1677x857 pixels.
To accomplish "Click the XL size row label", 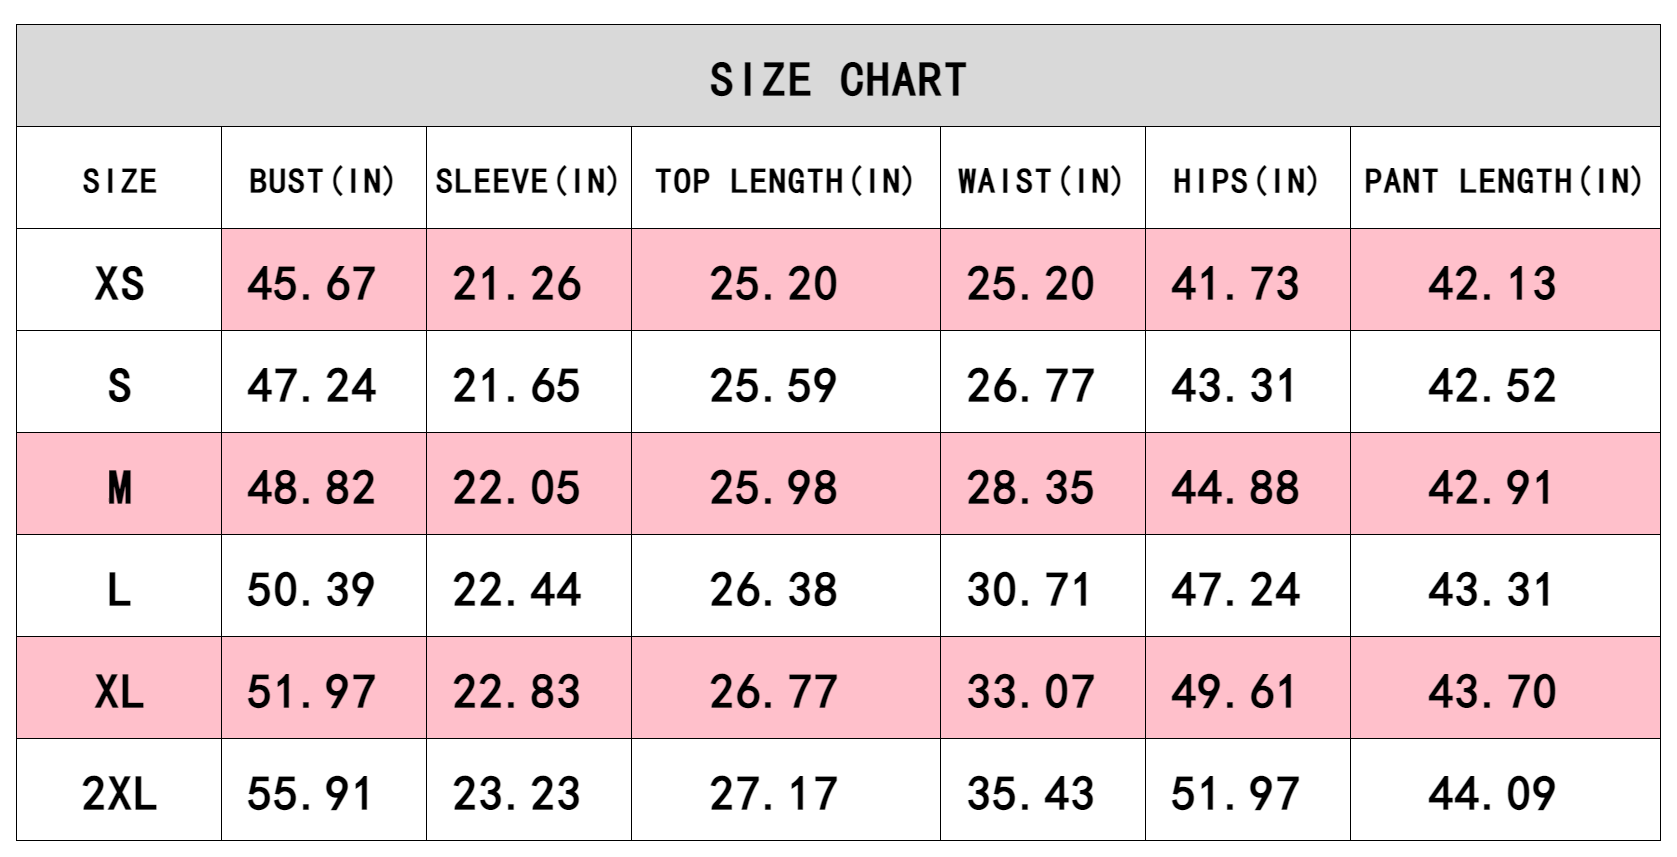I will pyautogui.click(x=119, y=692).
